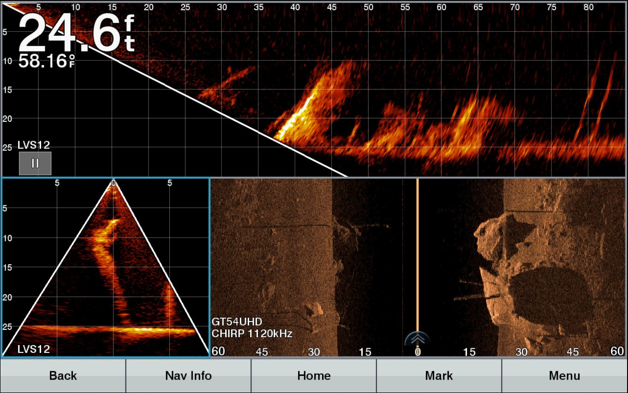The height and width of the screenshot is (393, 628).
Task: Tap the 24.6 ft depth reading
Action: [76, 32]
